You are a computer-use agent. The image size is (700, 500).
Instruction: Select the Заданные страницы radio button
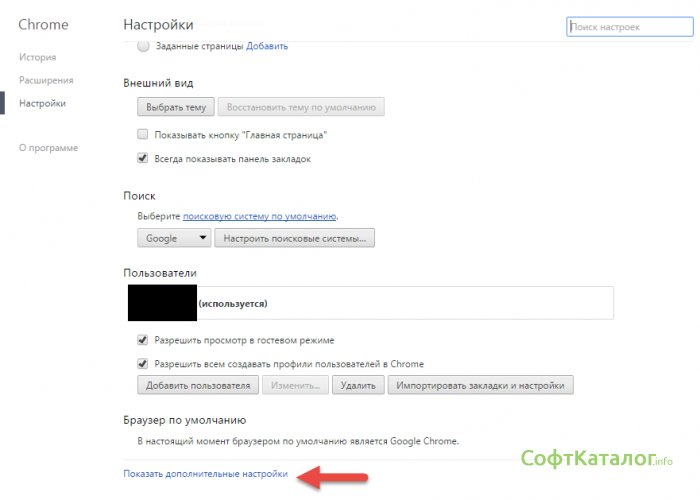point(143,46)
